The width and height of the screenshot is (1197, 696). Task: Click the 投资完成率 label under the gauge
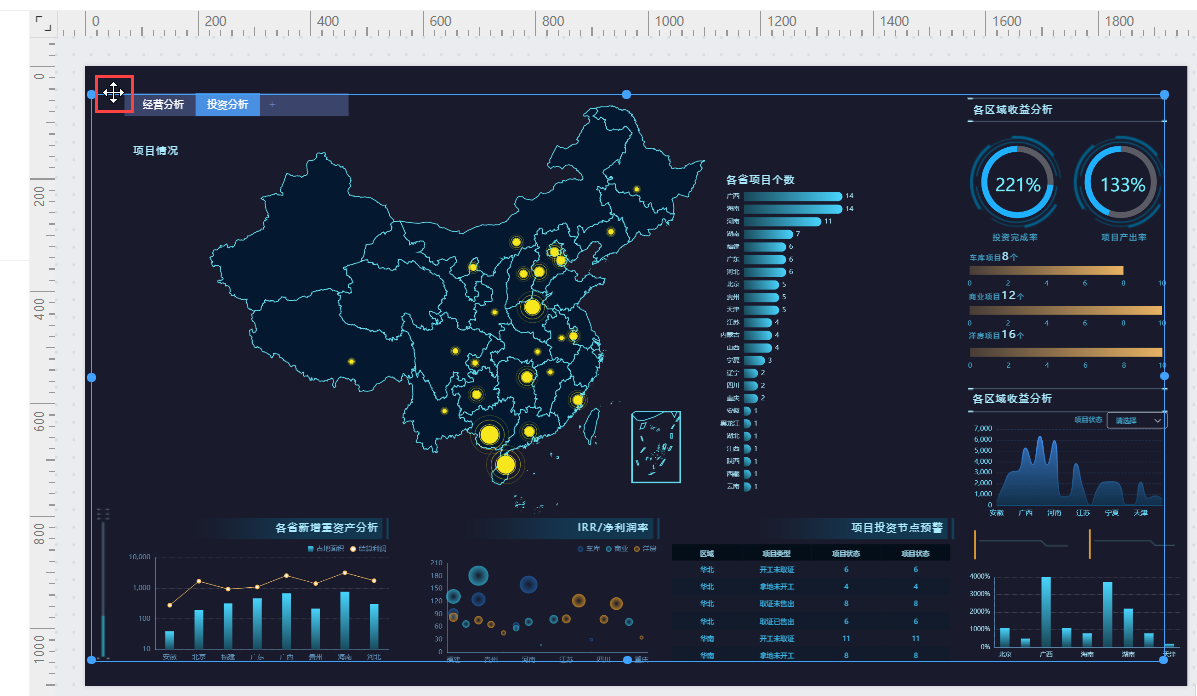pyautogui.click(x=1015, y=237)
